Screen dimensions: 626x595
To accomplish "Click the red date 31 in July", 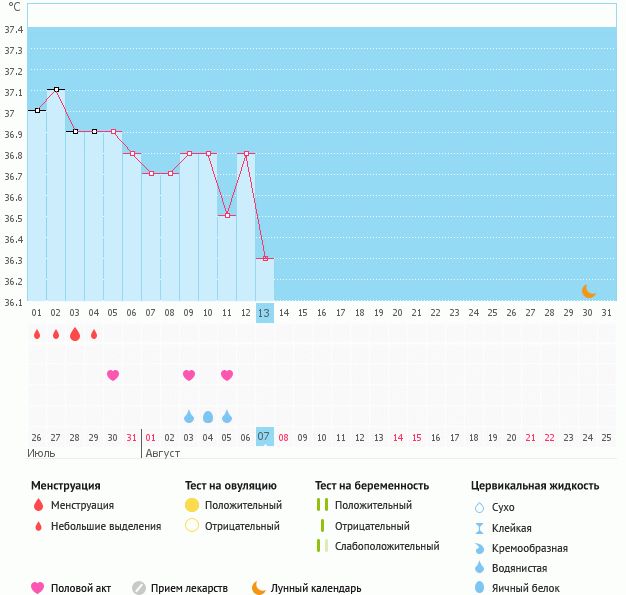I will tap(132, 437).
